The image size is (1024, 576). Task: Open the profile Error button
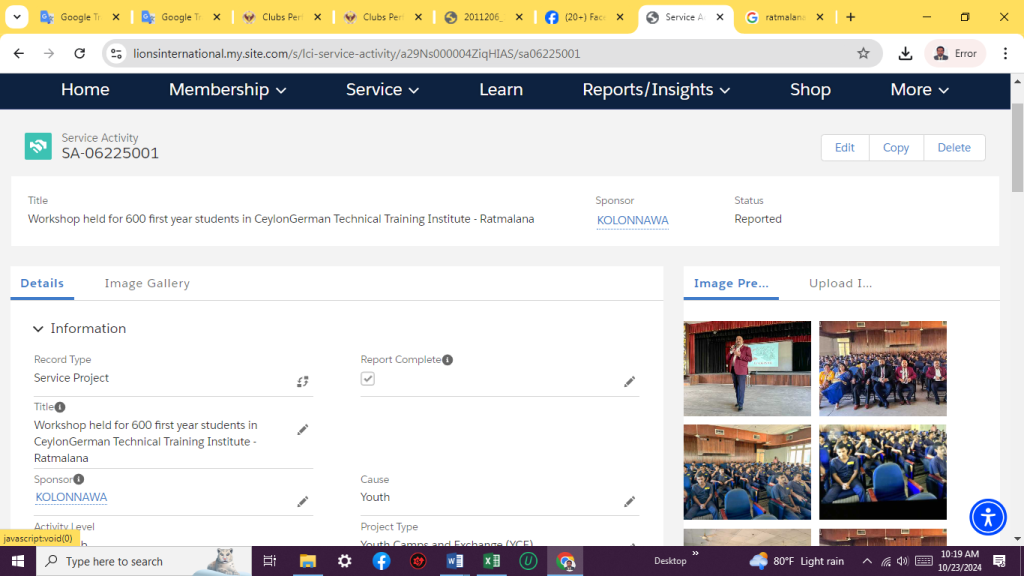(955, 54)
